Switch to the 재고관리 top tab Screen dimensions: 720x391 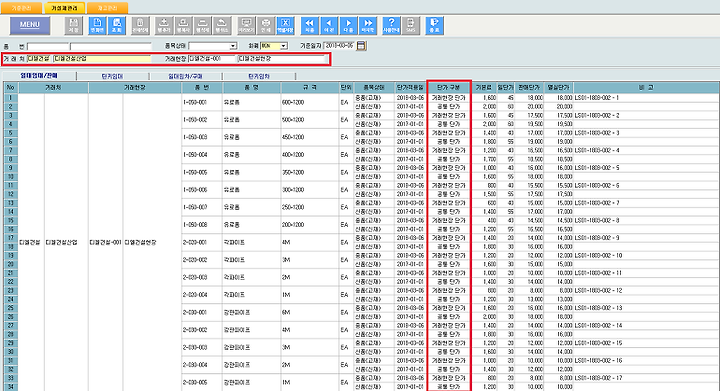107,8
